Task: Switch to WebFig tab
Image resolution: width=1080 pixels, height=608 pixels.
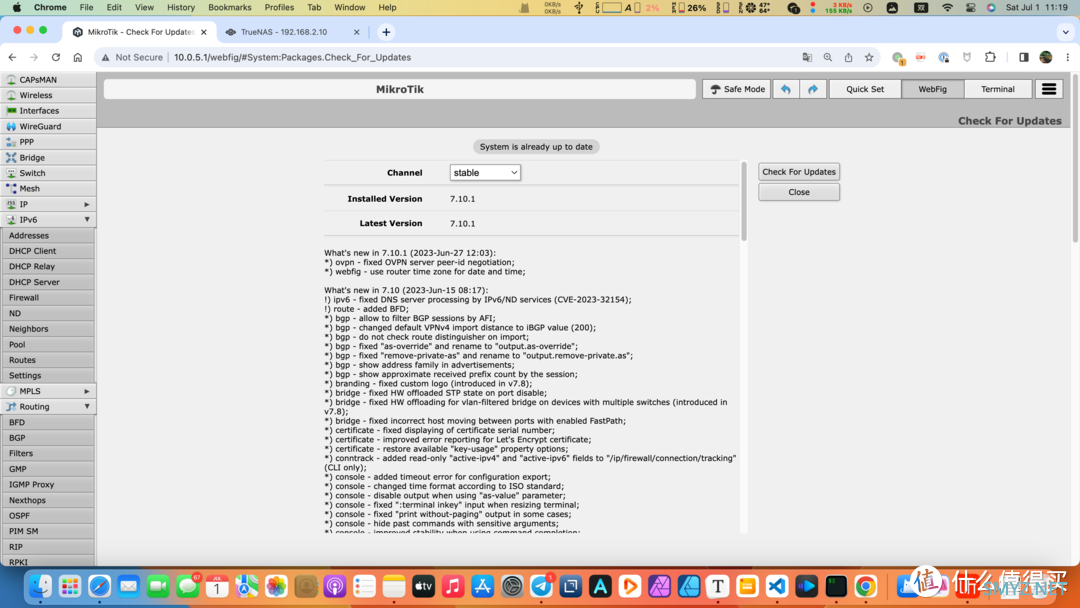Action: (933, 89)
